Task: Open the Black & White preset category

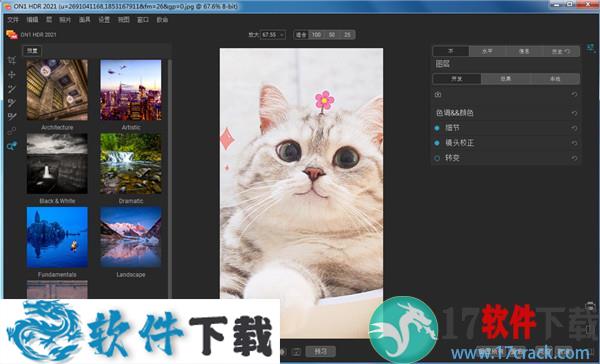Action: (57, 163)
